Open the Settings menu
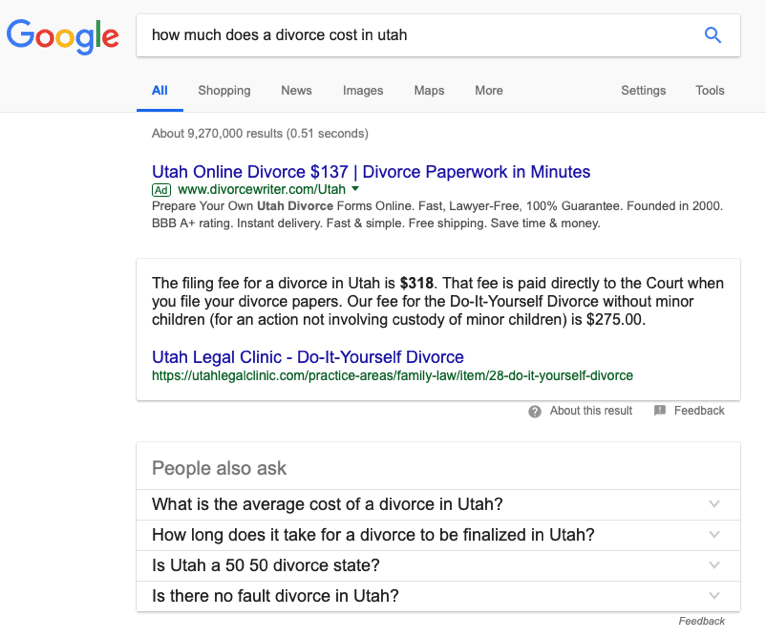Screen dimensions: 766x638 point(643,90)
